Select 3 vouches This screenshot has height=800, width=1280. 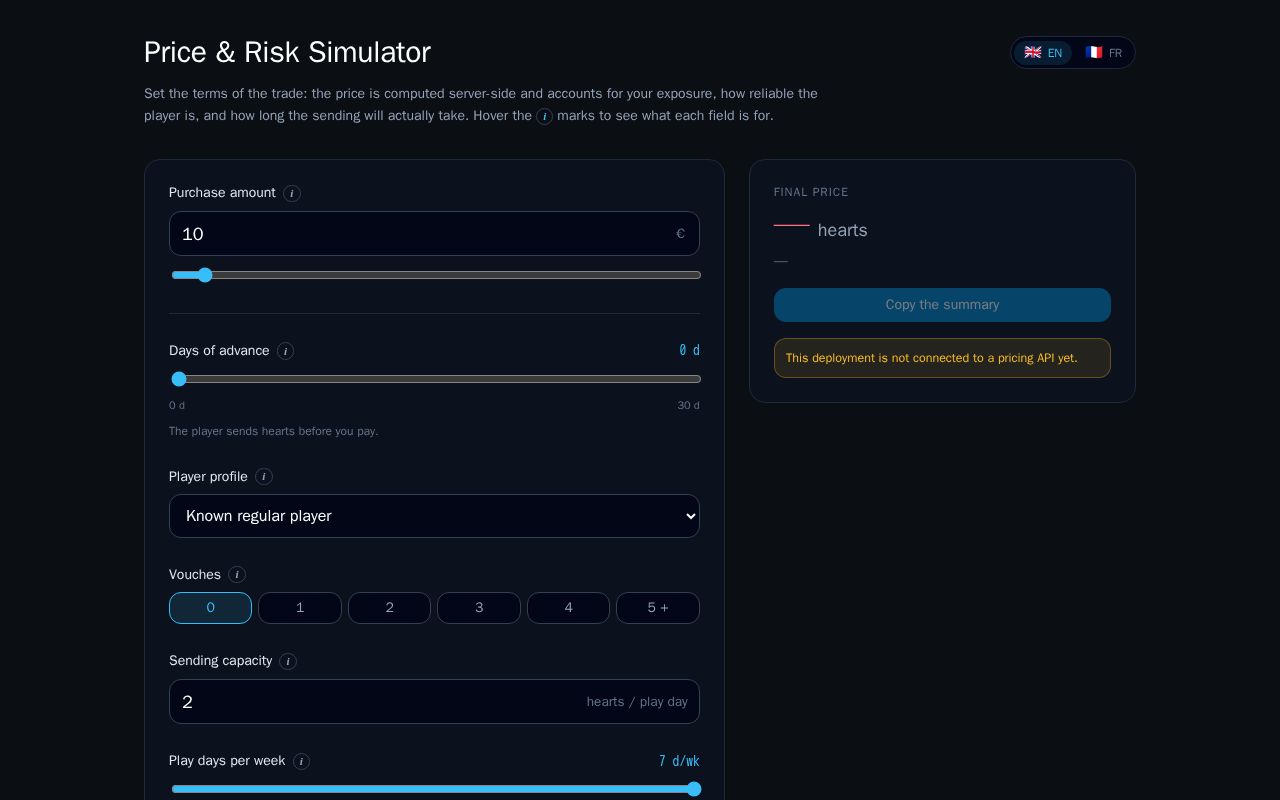(479, 608)
